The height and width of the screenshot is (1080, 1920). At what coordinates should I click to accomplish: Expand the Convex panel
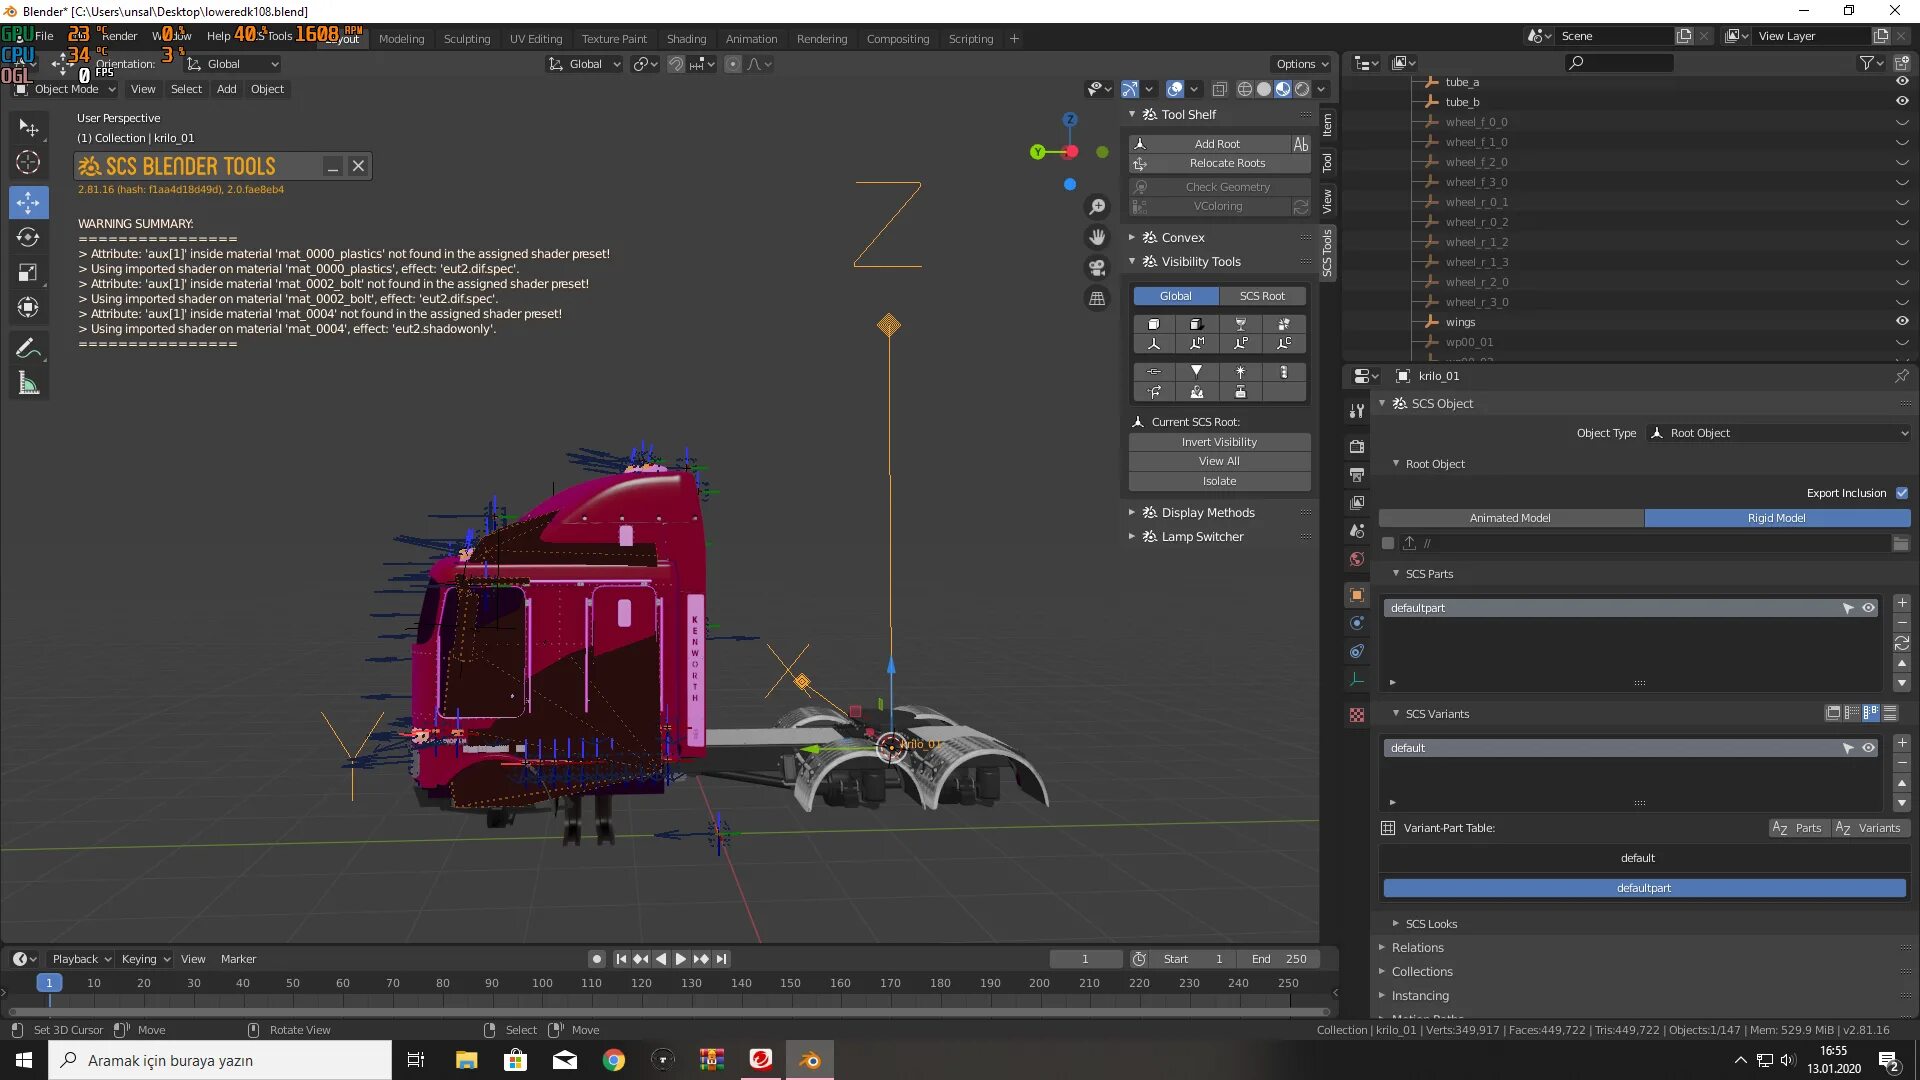[1182, 238]
